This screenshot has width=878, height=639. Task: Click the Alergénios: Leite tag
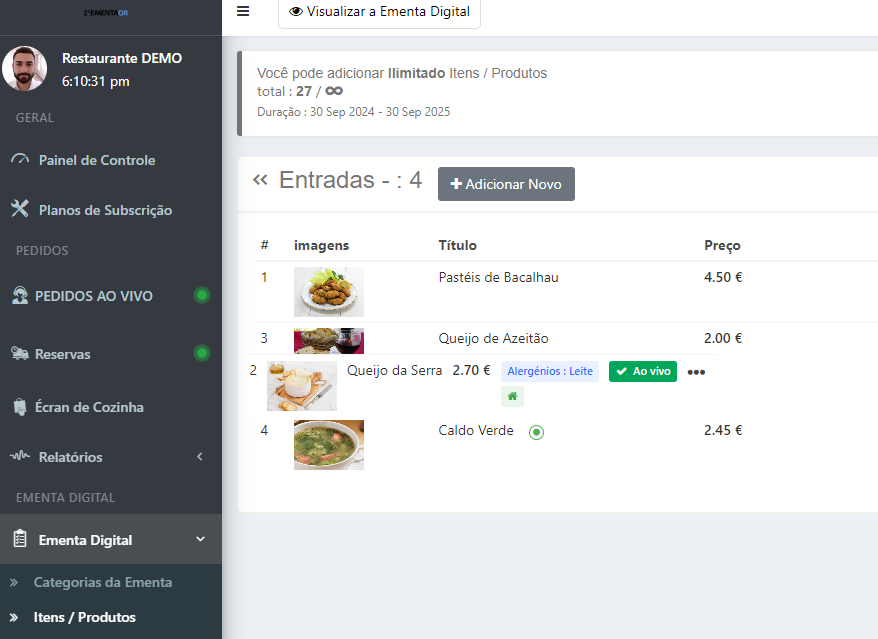coord(549,371)
